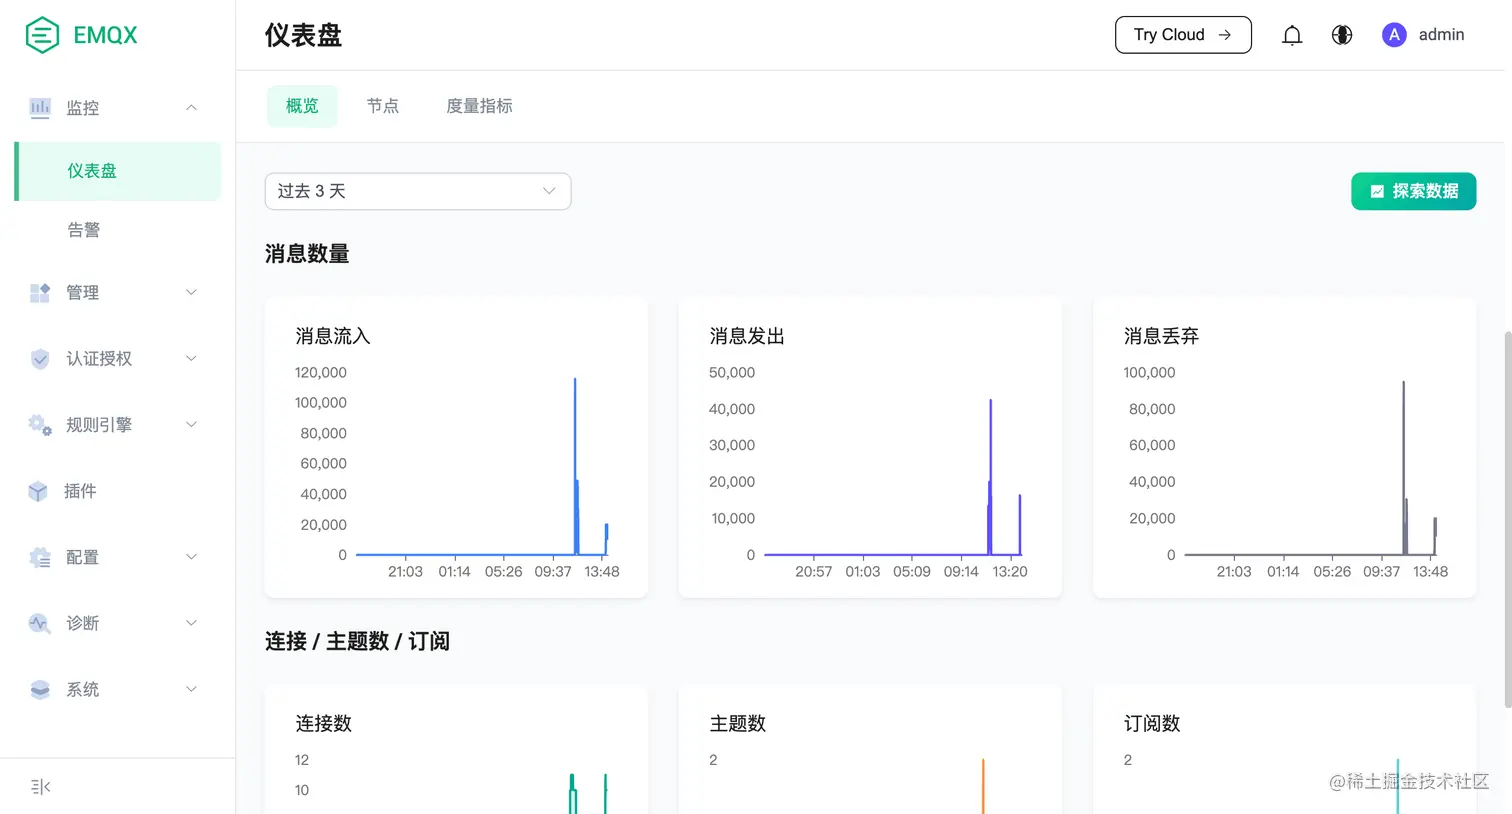This screenshot has height=814, width=1512.
Task: Open the notification bell icon
Action: click(1292, 34)
